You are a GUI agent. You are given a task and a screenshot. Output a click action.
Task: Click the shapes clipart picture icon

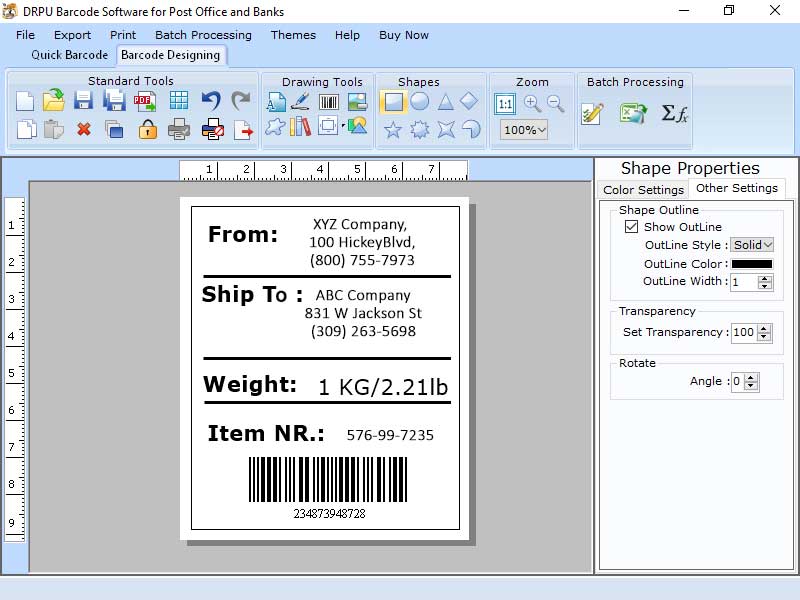click(x=358, y=126)
